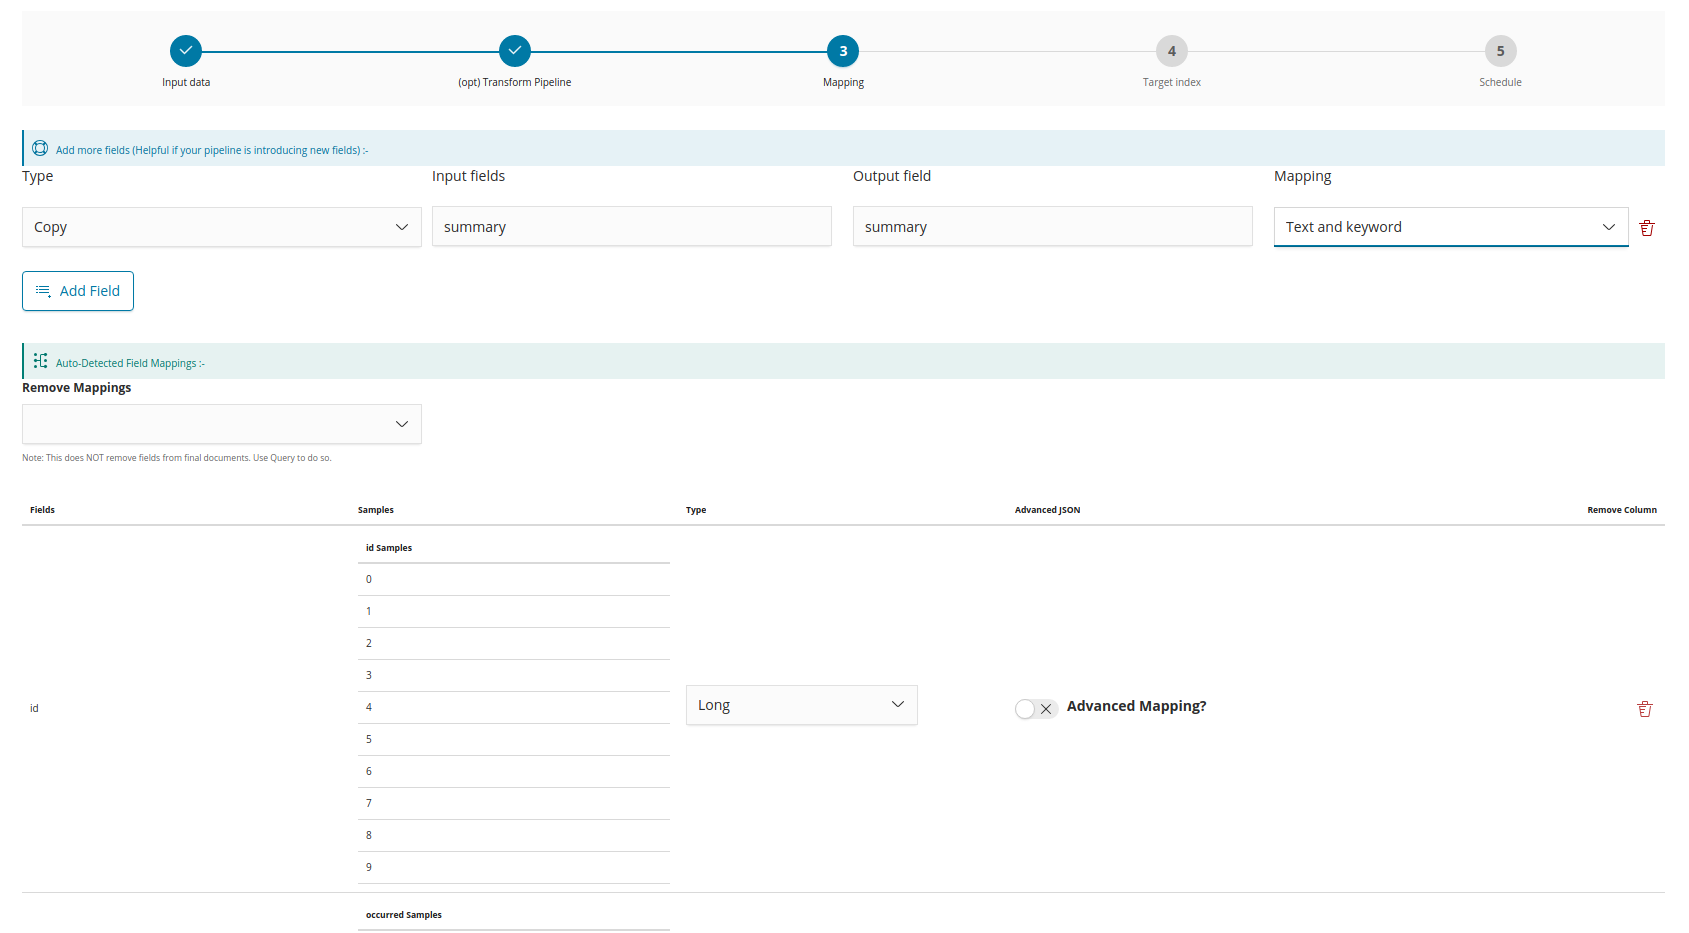The image size is (1689, 933).
Task: Open the Copy type dropdown
Action: click(x=221, y=227)
